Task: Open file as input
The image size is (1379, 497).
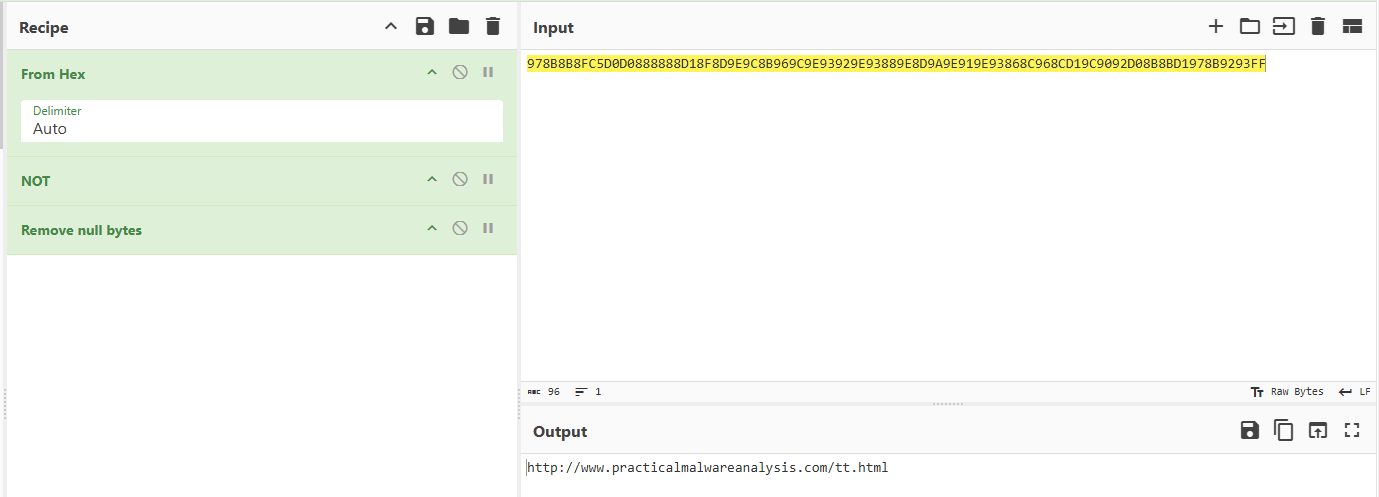Action: (x=1283, y=27)
